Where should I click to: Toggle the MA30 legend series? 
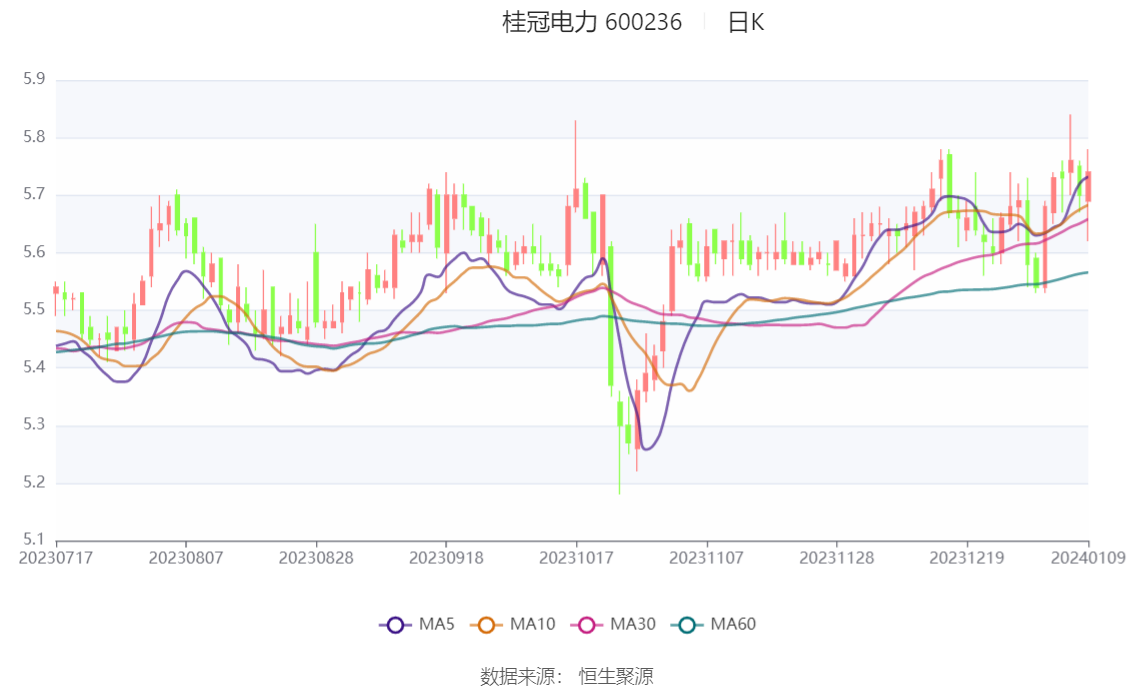click(613, 625)
